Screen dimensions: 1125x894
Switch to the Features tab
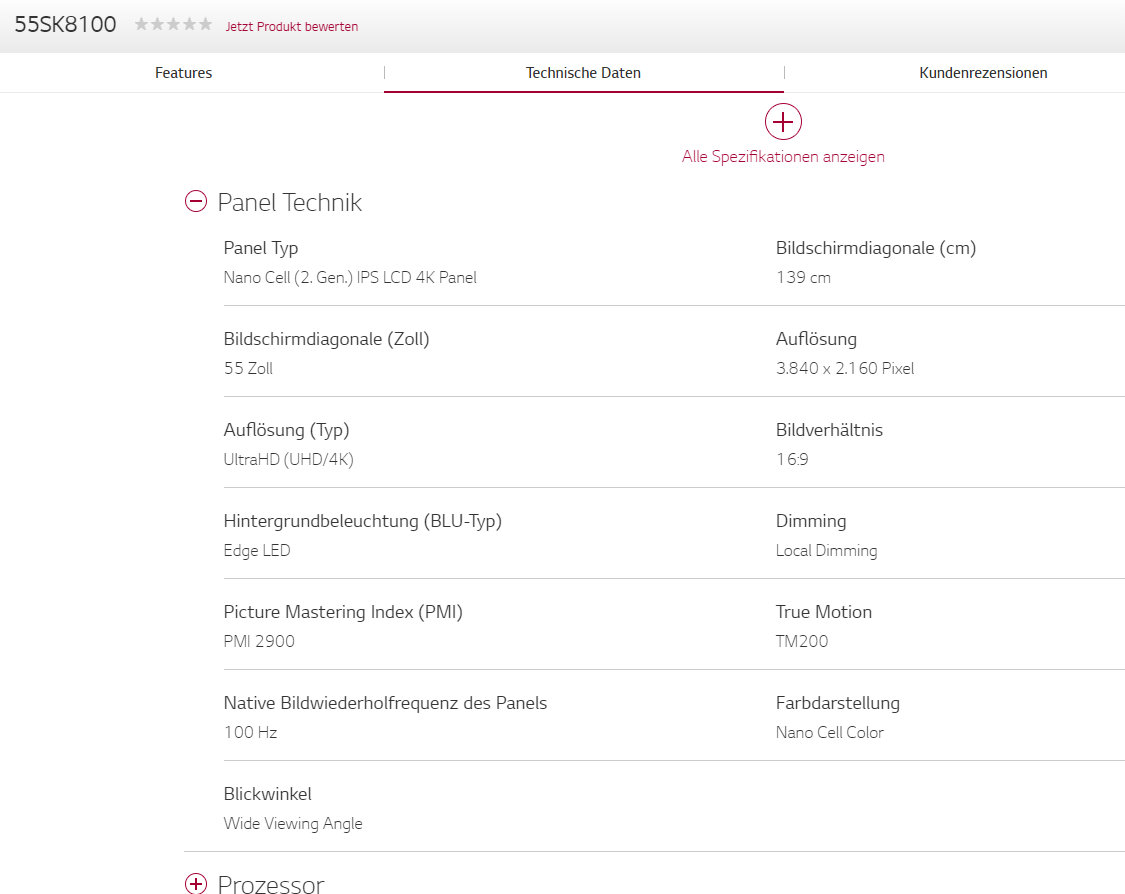coord(183,73)
